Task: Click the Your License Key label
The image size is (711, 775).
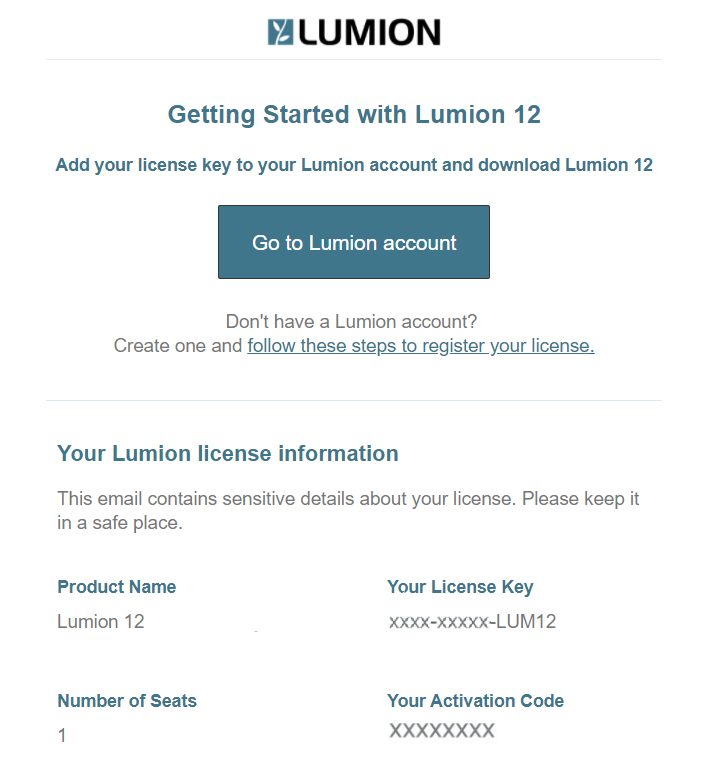Action: [460, 587]
